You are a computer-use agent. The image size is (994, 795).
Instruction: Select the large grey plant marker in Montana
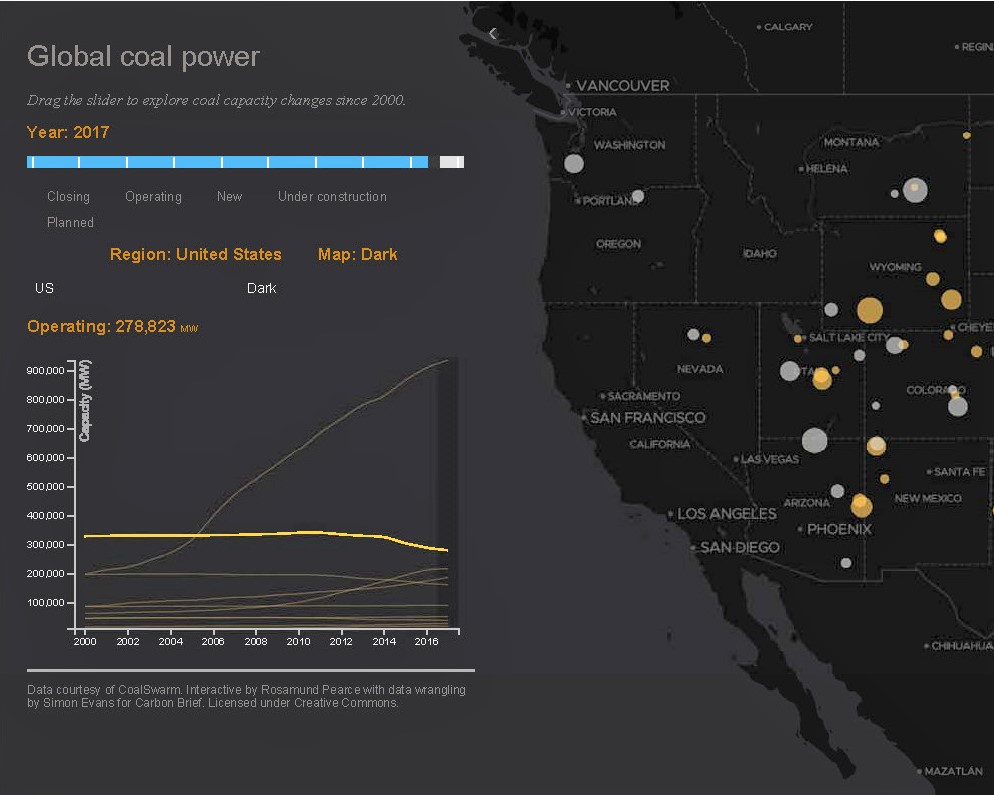[915, 190]
